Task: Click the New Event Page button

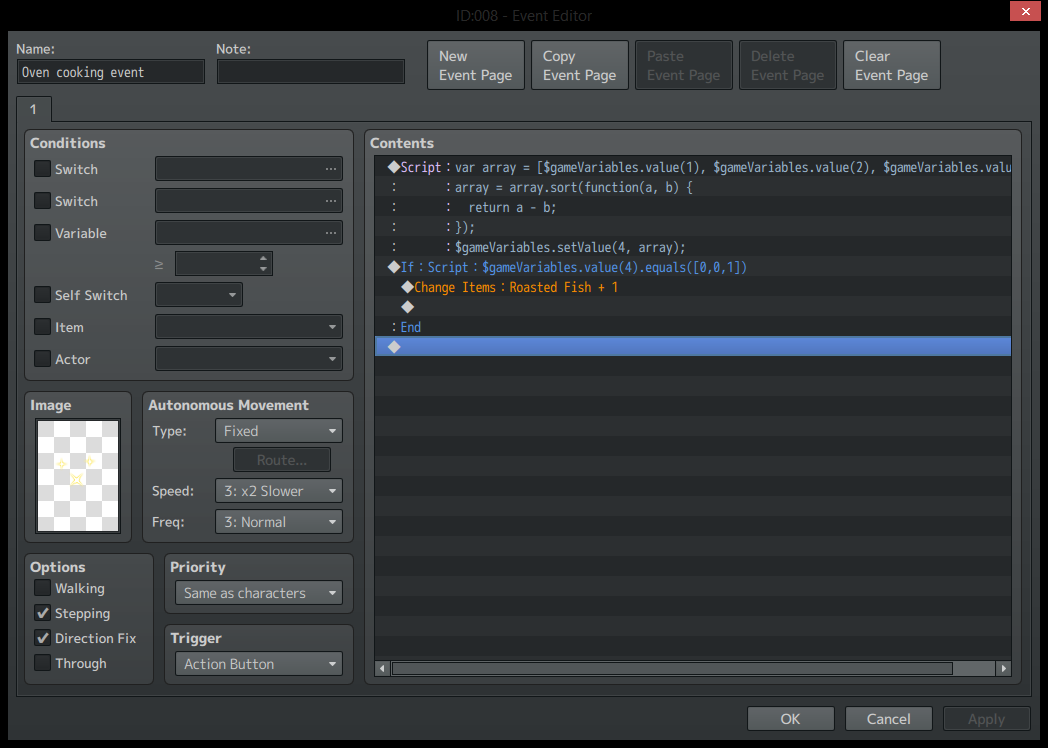Action: pyautogui.click(x=476, y=66)
